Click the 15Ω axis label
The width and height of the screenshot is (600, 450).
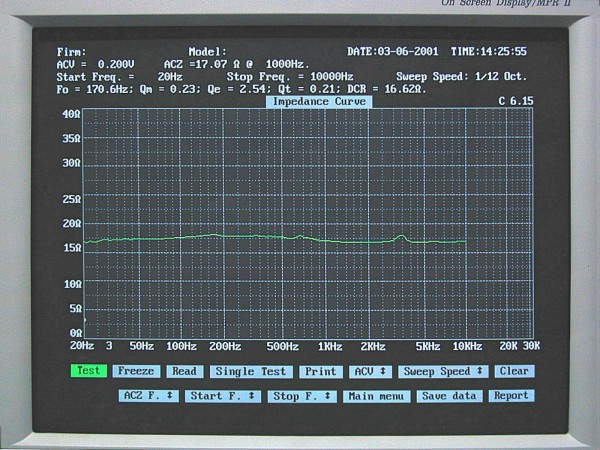pos(72,248)
